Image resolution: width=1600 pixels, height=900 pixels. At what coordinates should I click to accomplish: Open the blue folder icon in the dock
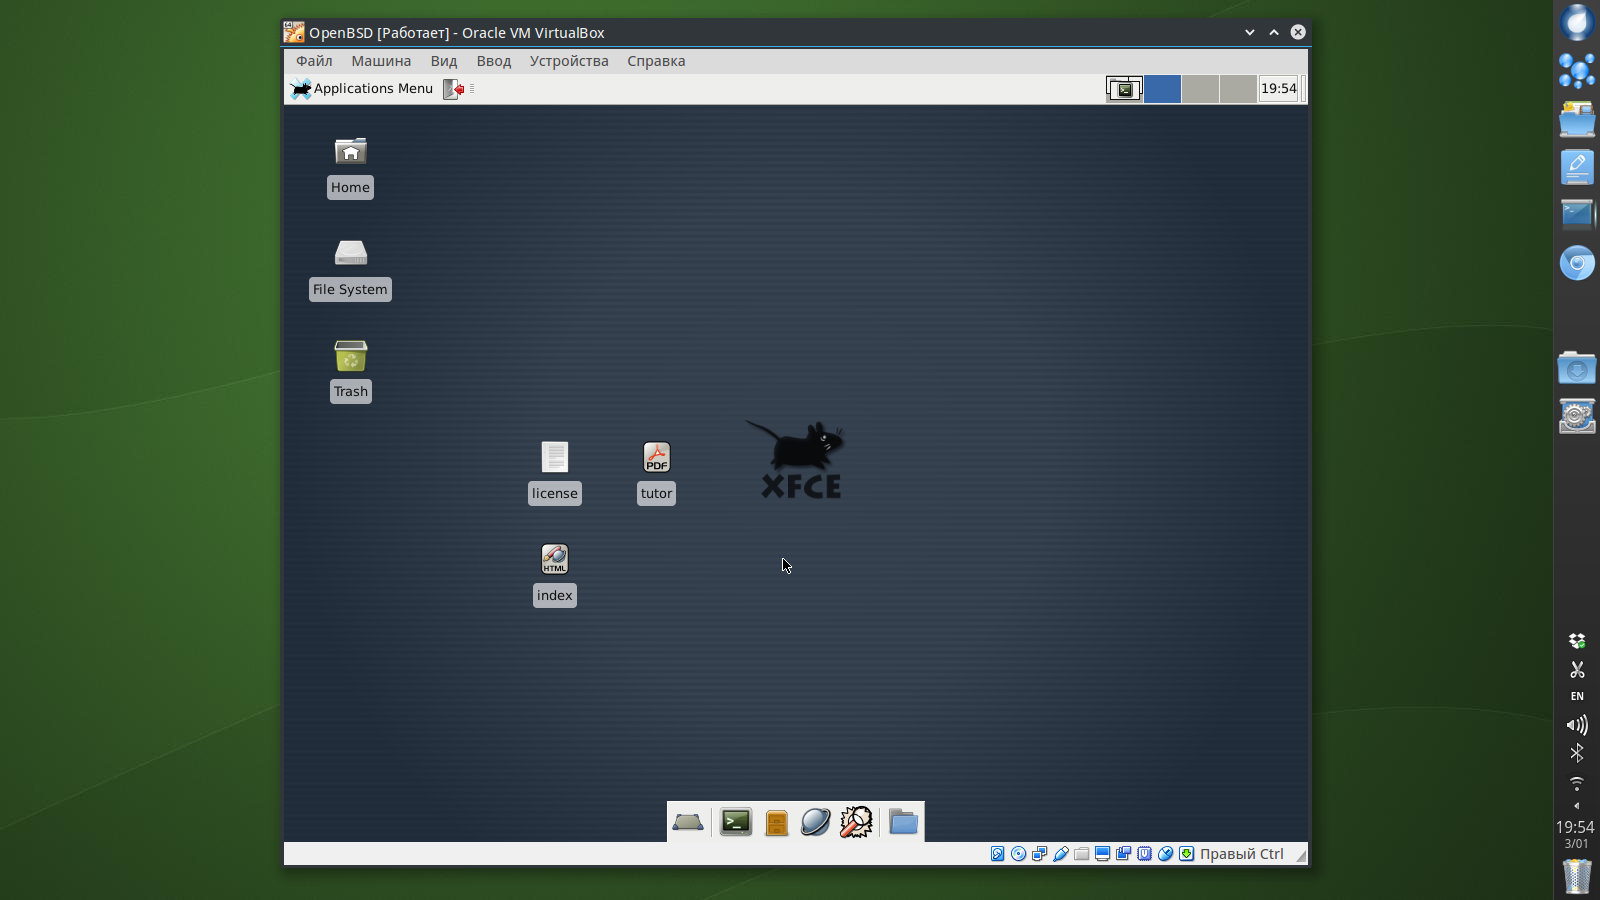pos(903,822)
